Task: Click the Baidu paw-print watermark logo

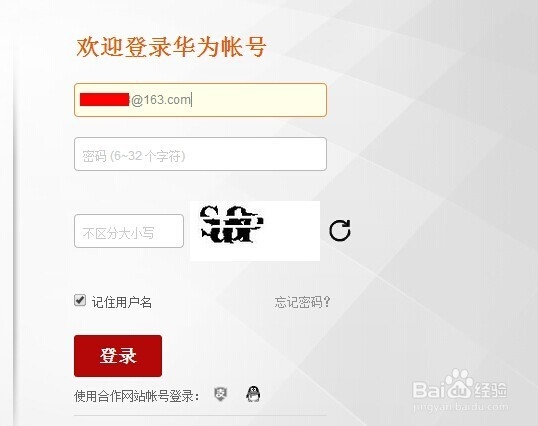Action: pos(460,383)
